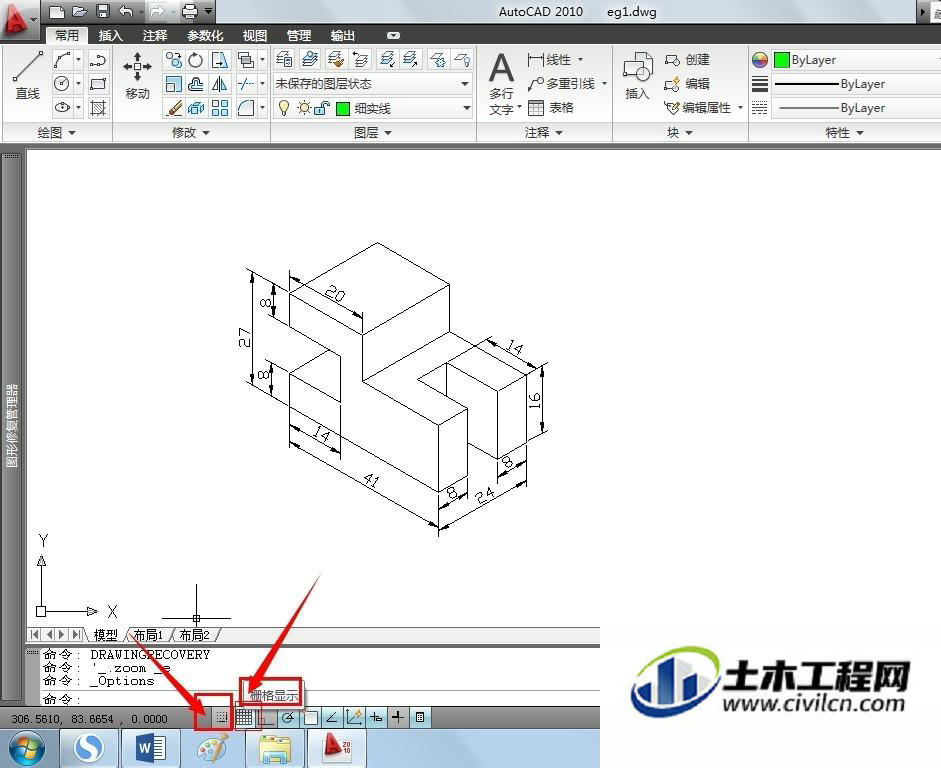Expand the 图层 panel
Viewport: 941px width, 768px height.
tap(373, 133)
